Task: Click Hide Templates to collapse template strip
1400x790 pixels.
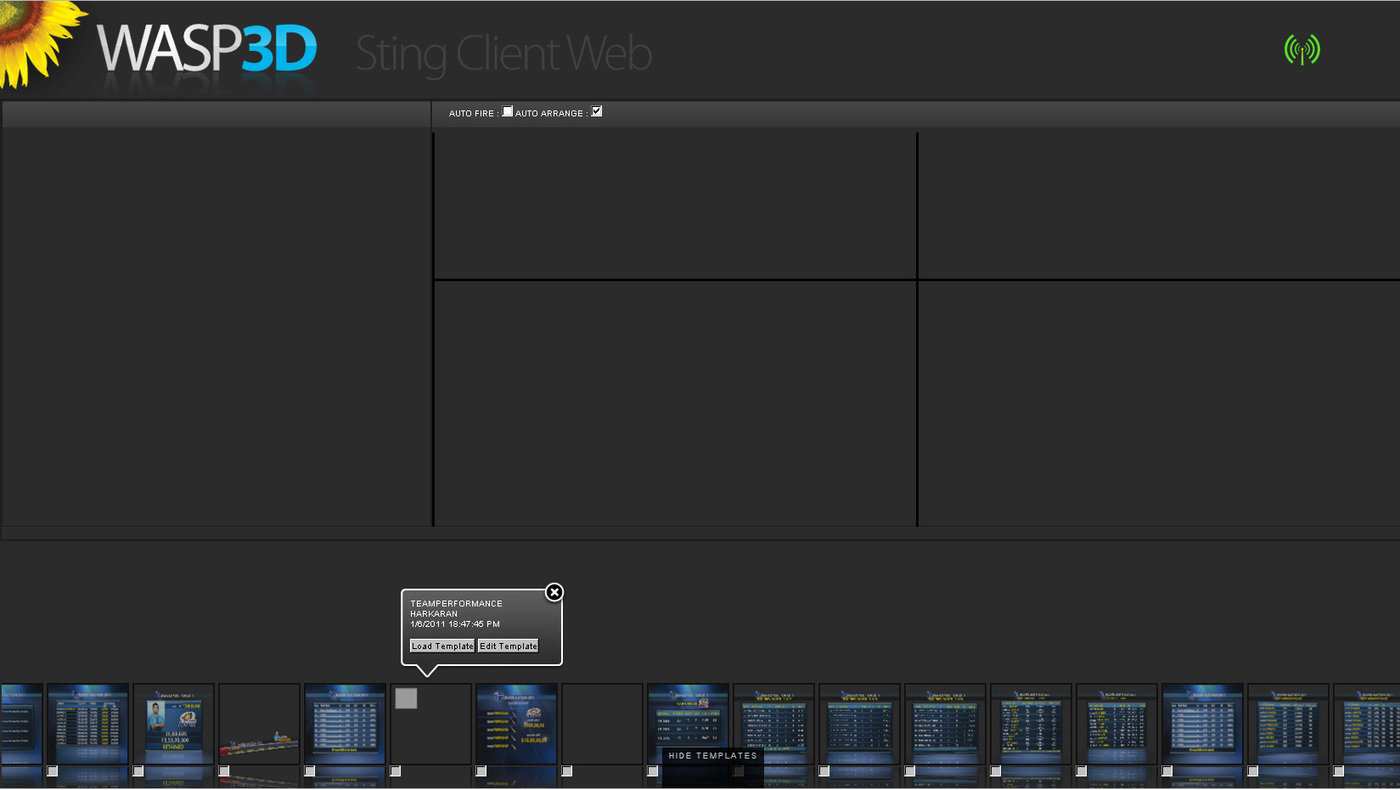Action: (x=712, y=756)
